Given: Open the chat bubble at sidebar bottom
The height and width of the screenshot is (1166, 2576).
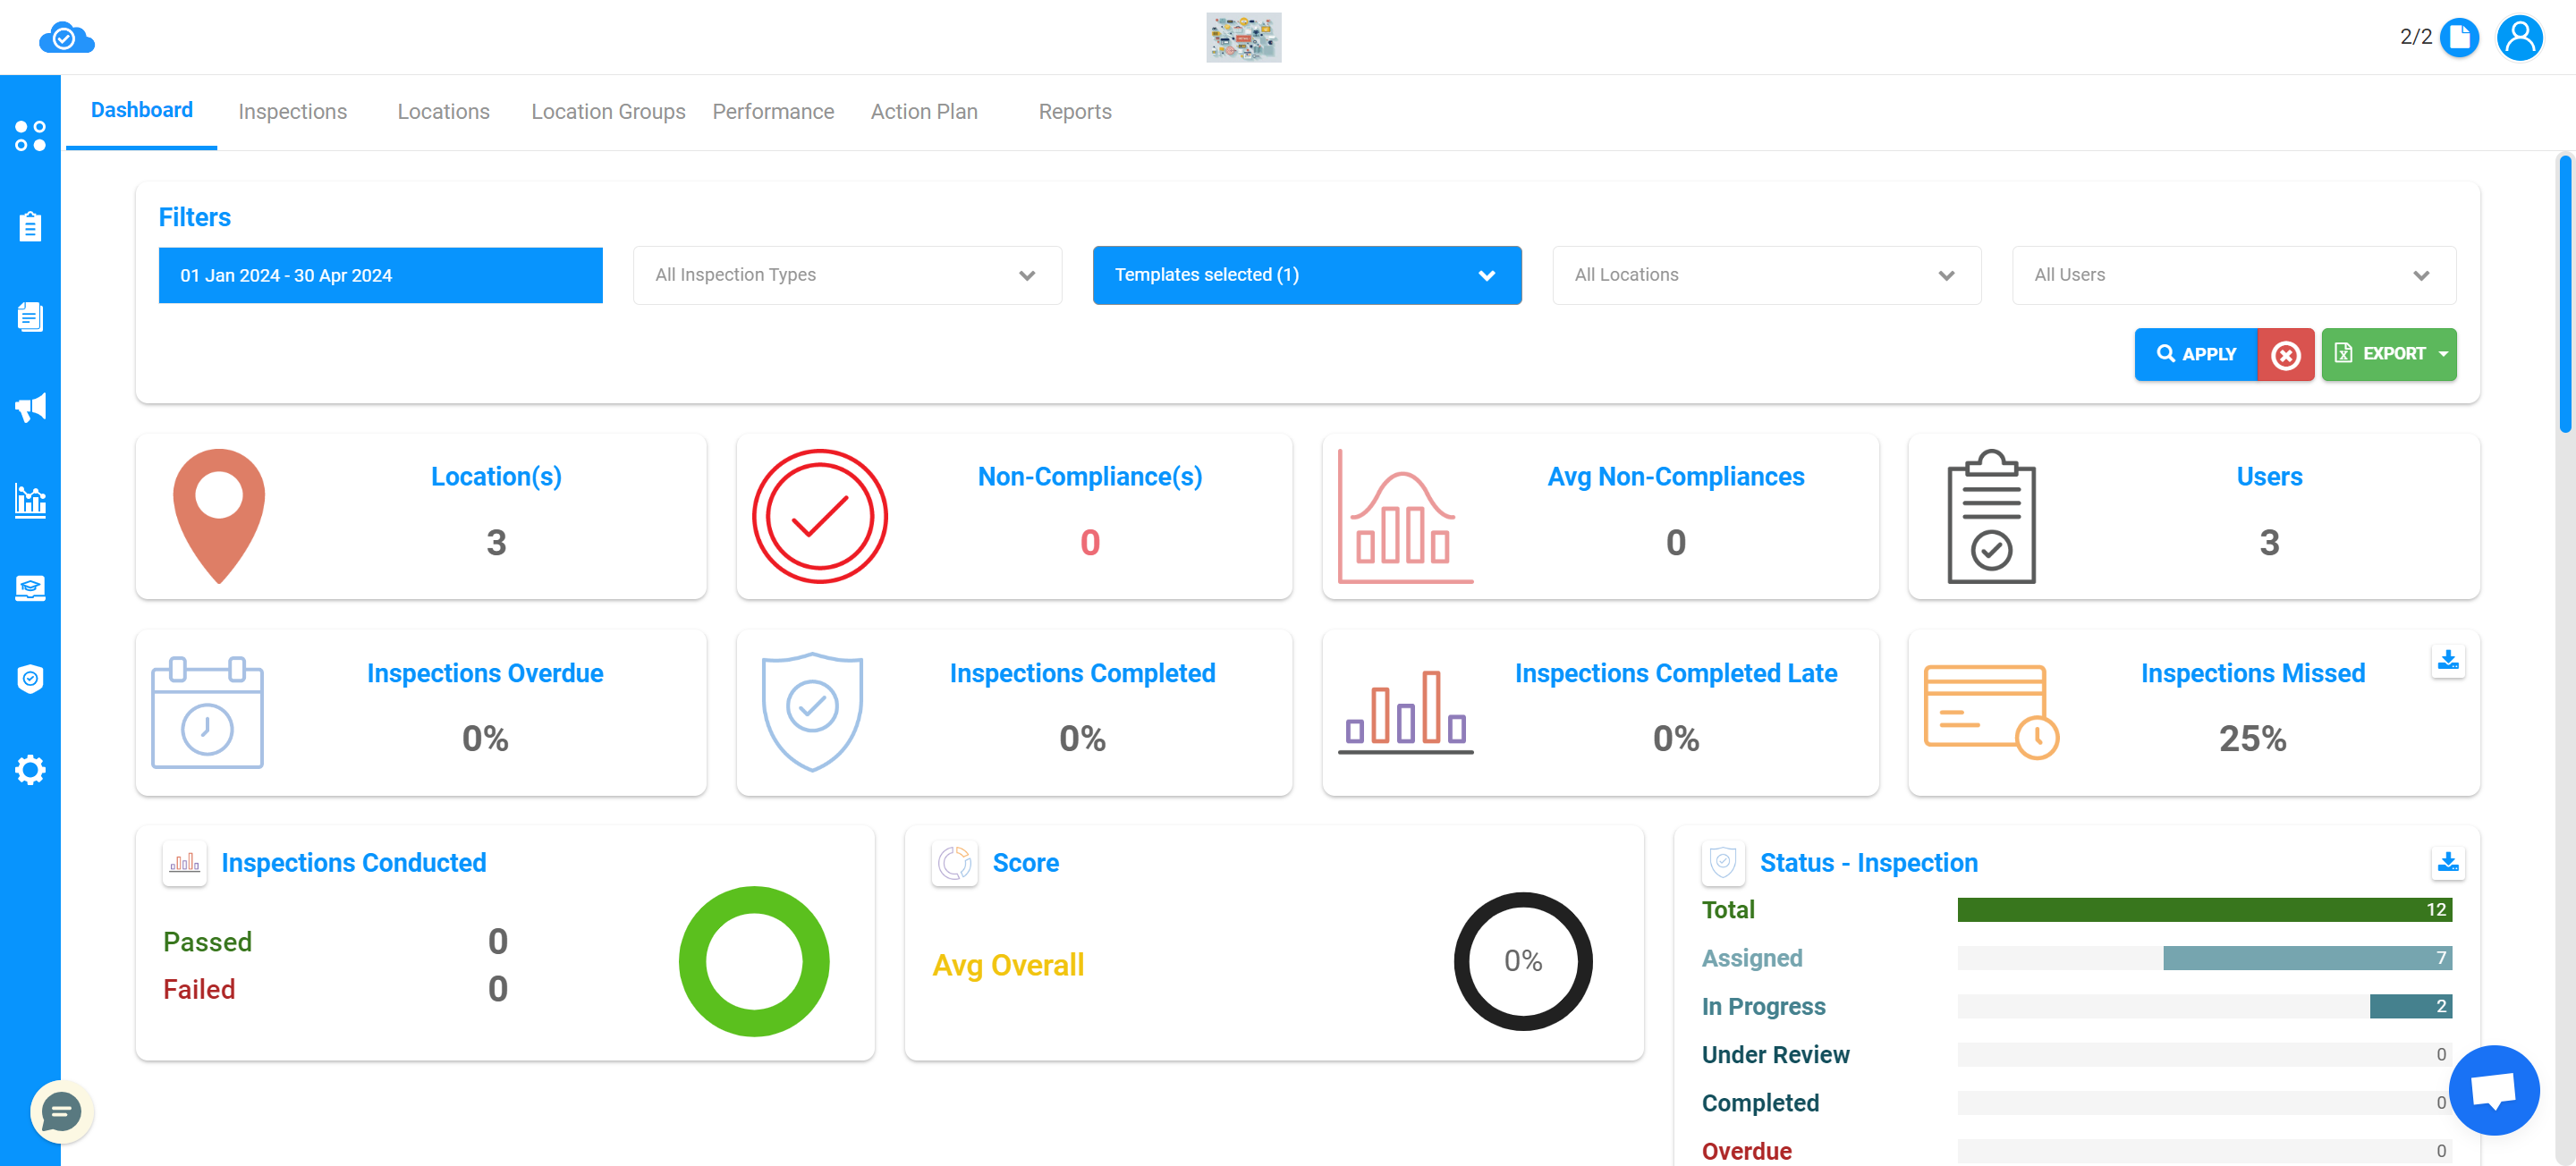Looking at the screenshot, I should point(61,1111).
